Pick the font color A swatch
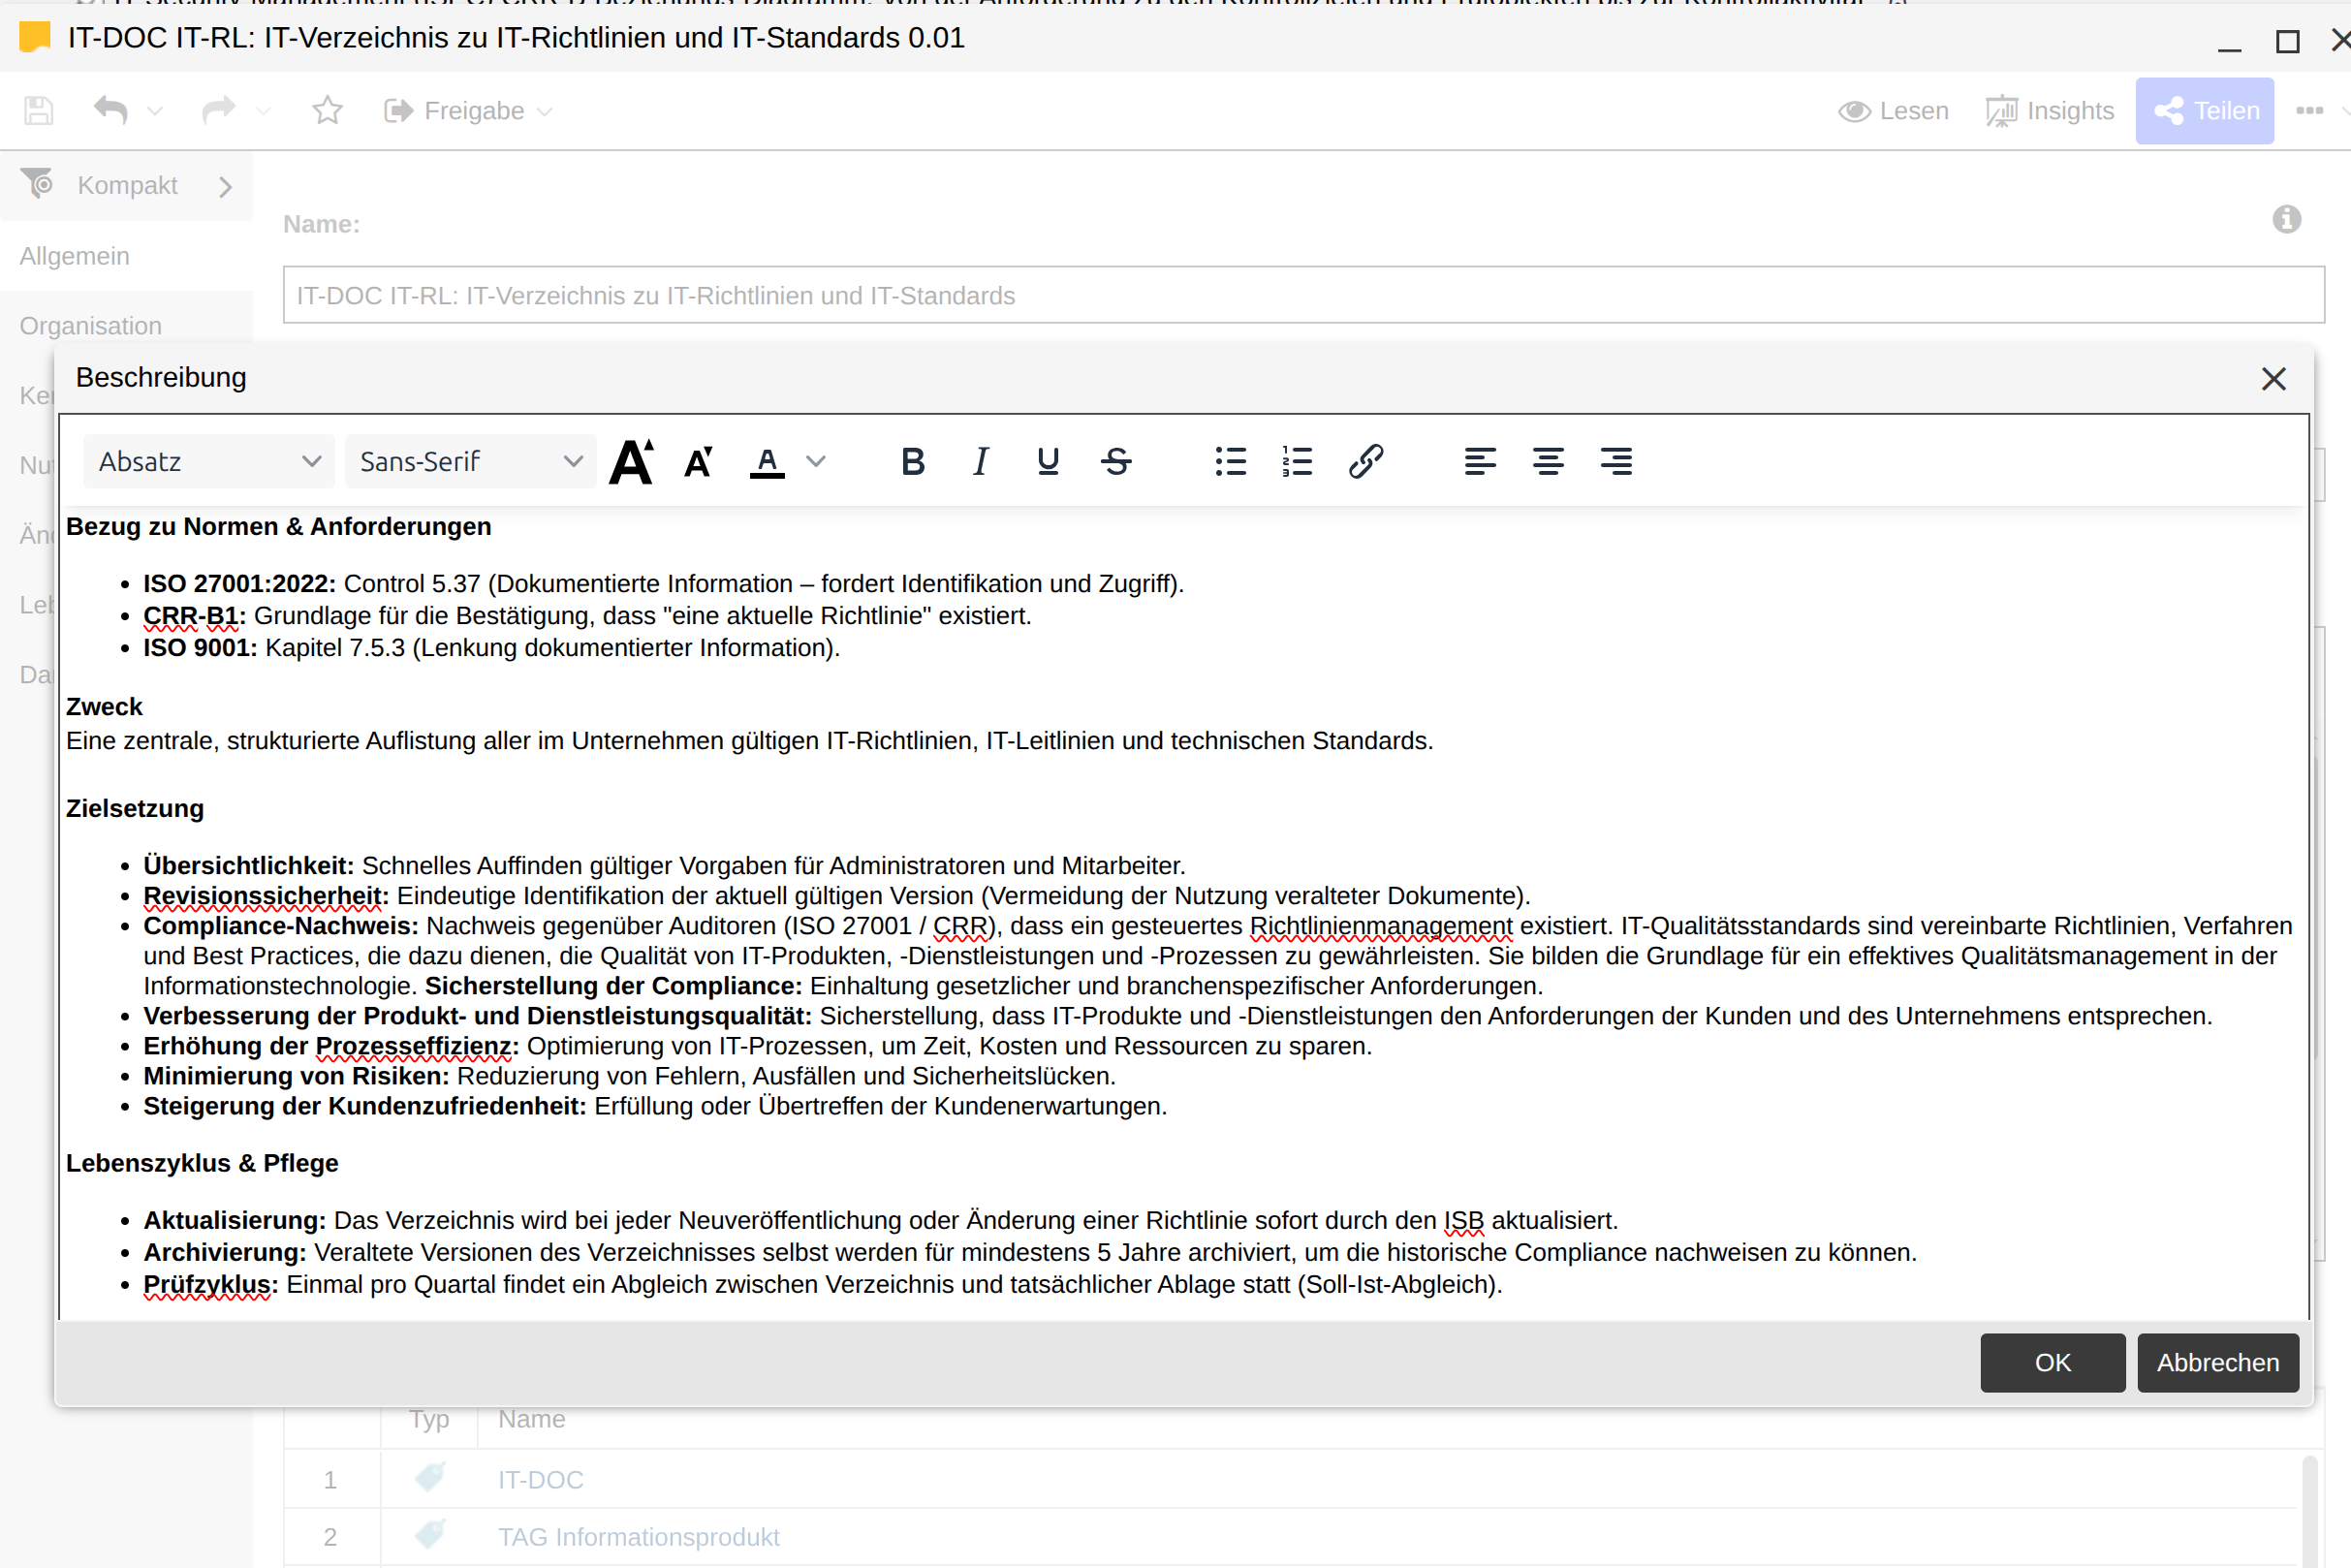This screenshot has width=2351, height=1568. click(x=767, y=462)
